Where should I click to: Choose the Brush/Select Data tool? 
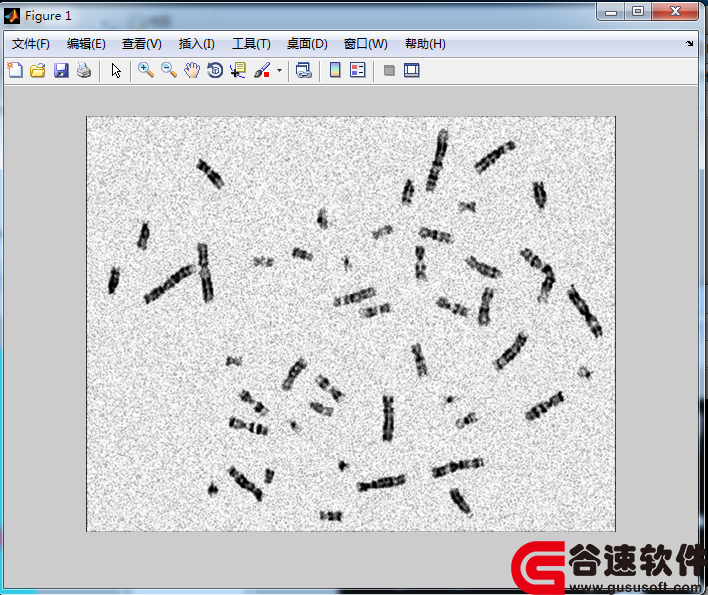click(x=262, y=70)
